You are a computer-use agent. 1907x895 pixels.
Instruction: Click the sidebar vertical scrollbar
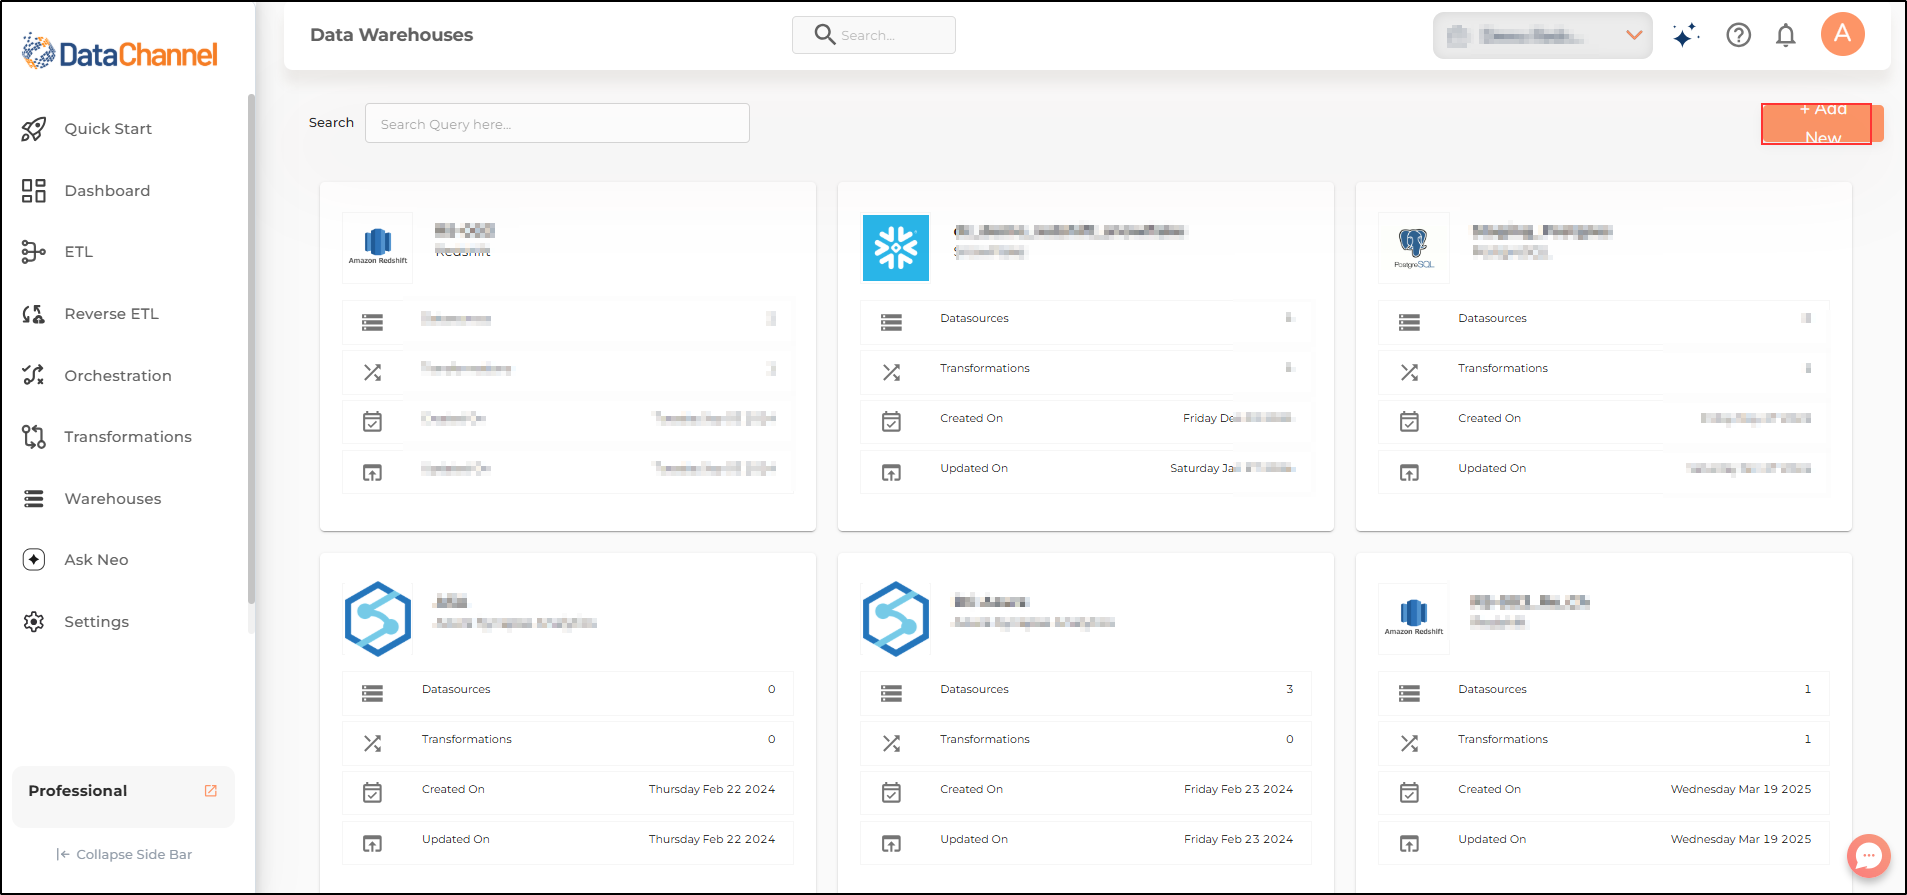tap(251, 350)
